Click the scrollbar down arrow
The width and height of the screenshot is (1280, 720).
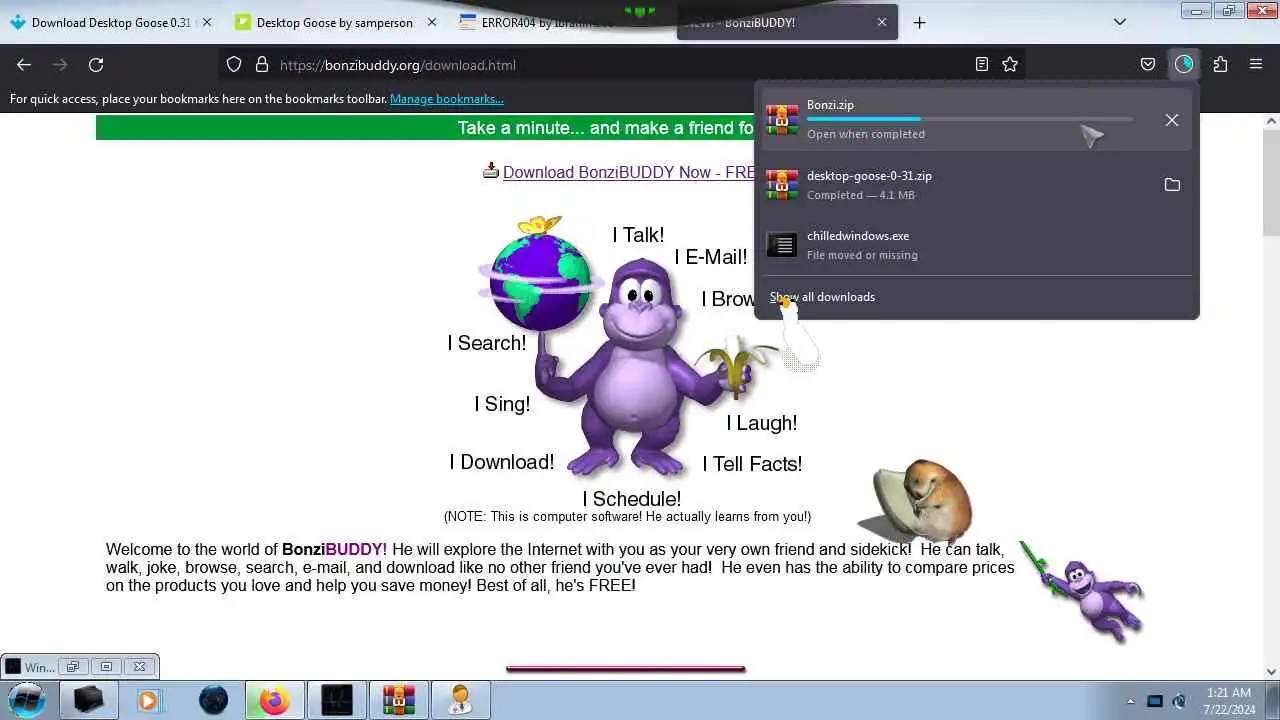click(1271, 672)
